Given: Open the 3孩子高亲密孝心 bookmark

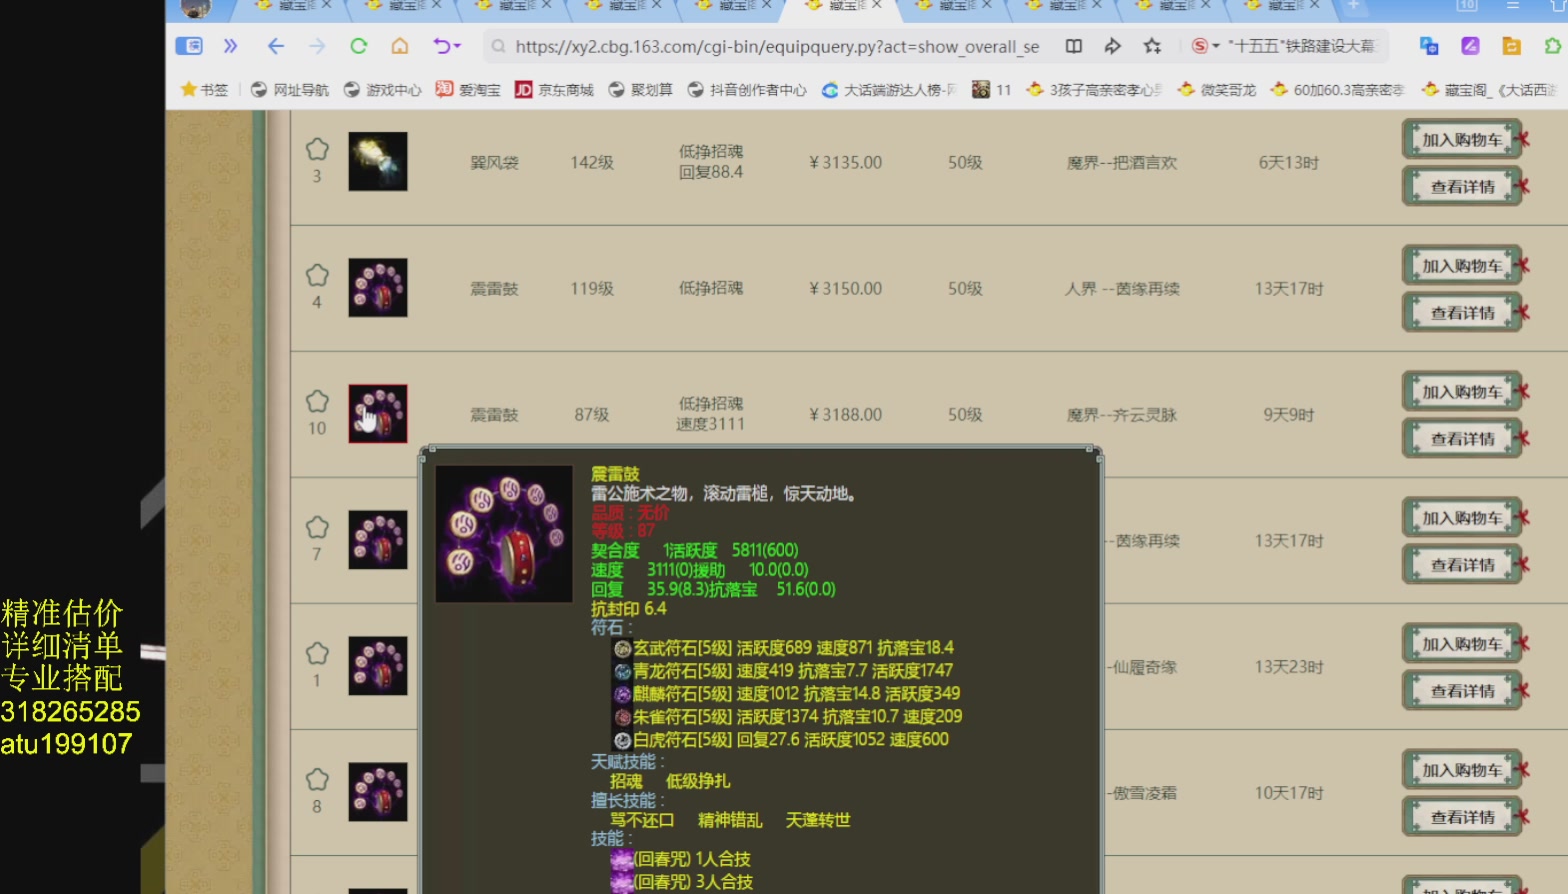Looking at the screenshot, I should [x=1095, y=90].
